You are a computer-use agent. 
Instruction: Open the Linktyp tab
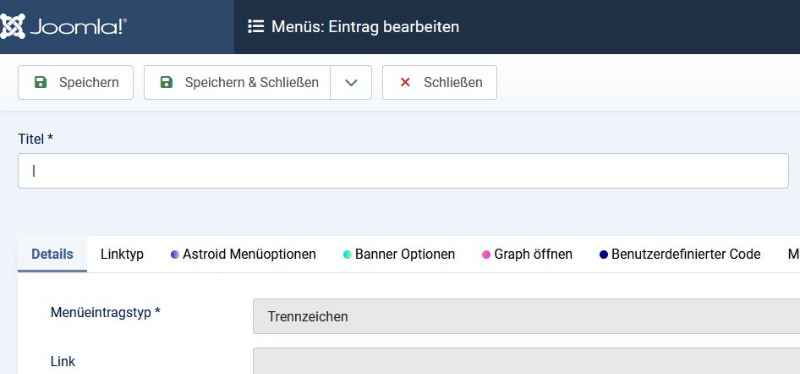click(122, 254)
